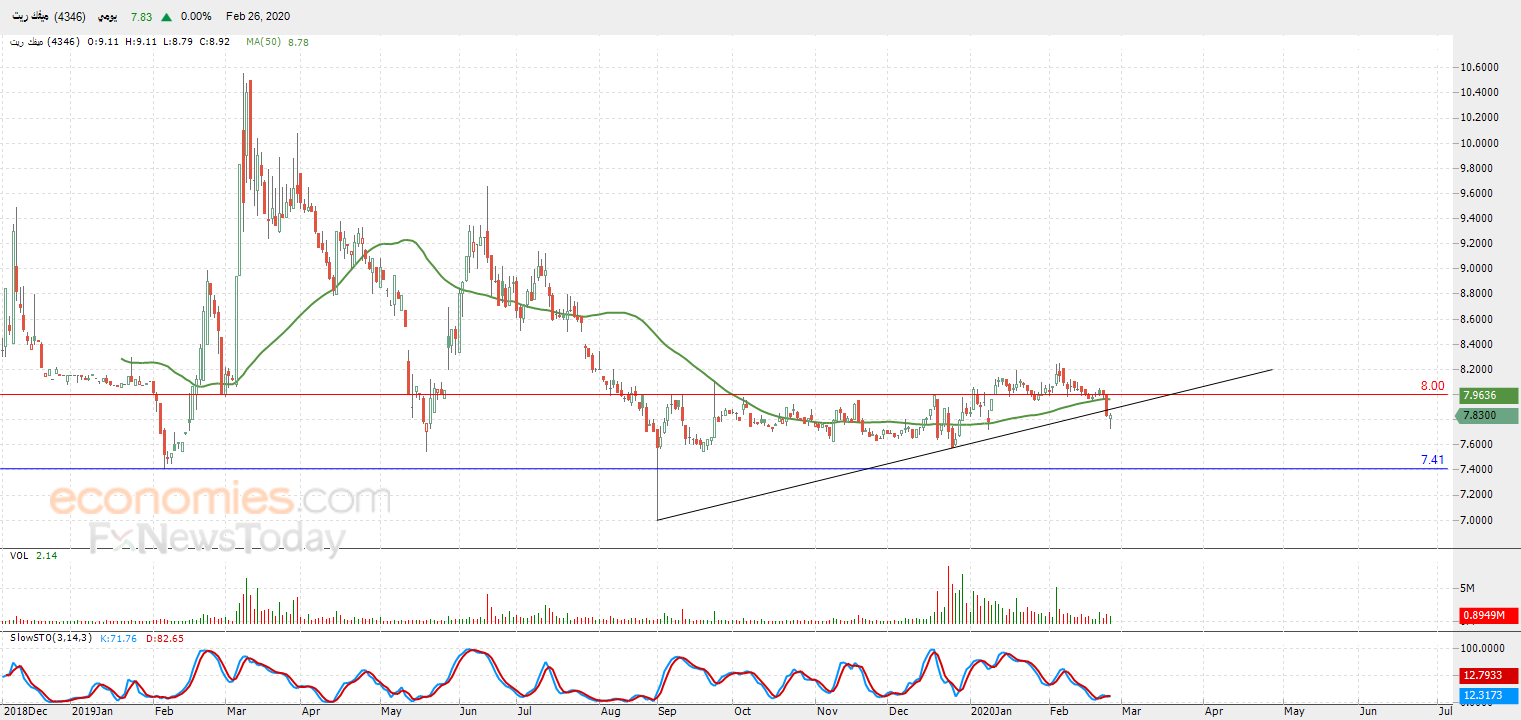Click the '5M' volume axis label
The image size is (1521, 720).
click(1469, 588)
